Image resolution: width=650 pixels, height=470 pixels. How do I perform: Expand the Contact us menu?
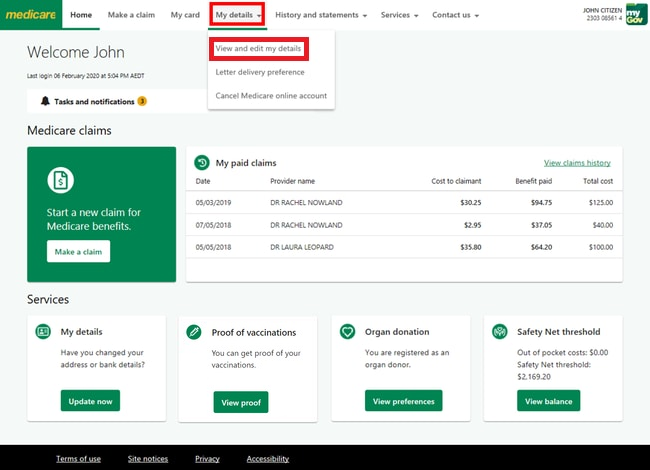click(455, 15)
